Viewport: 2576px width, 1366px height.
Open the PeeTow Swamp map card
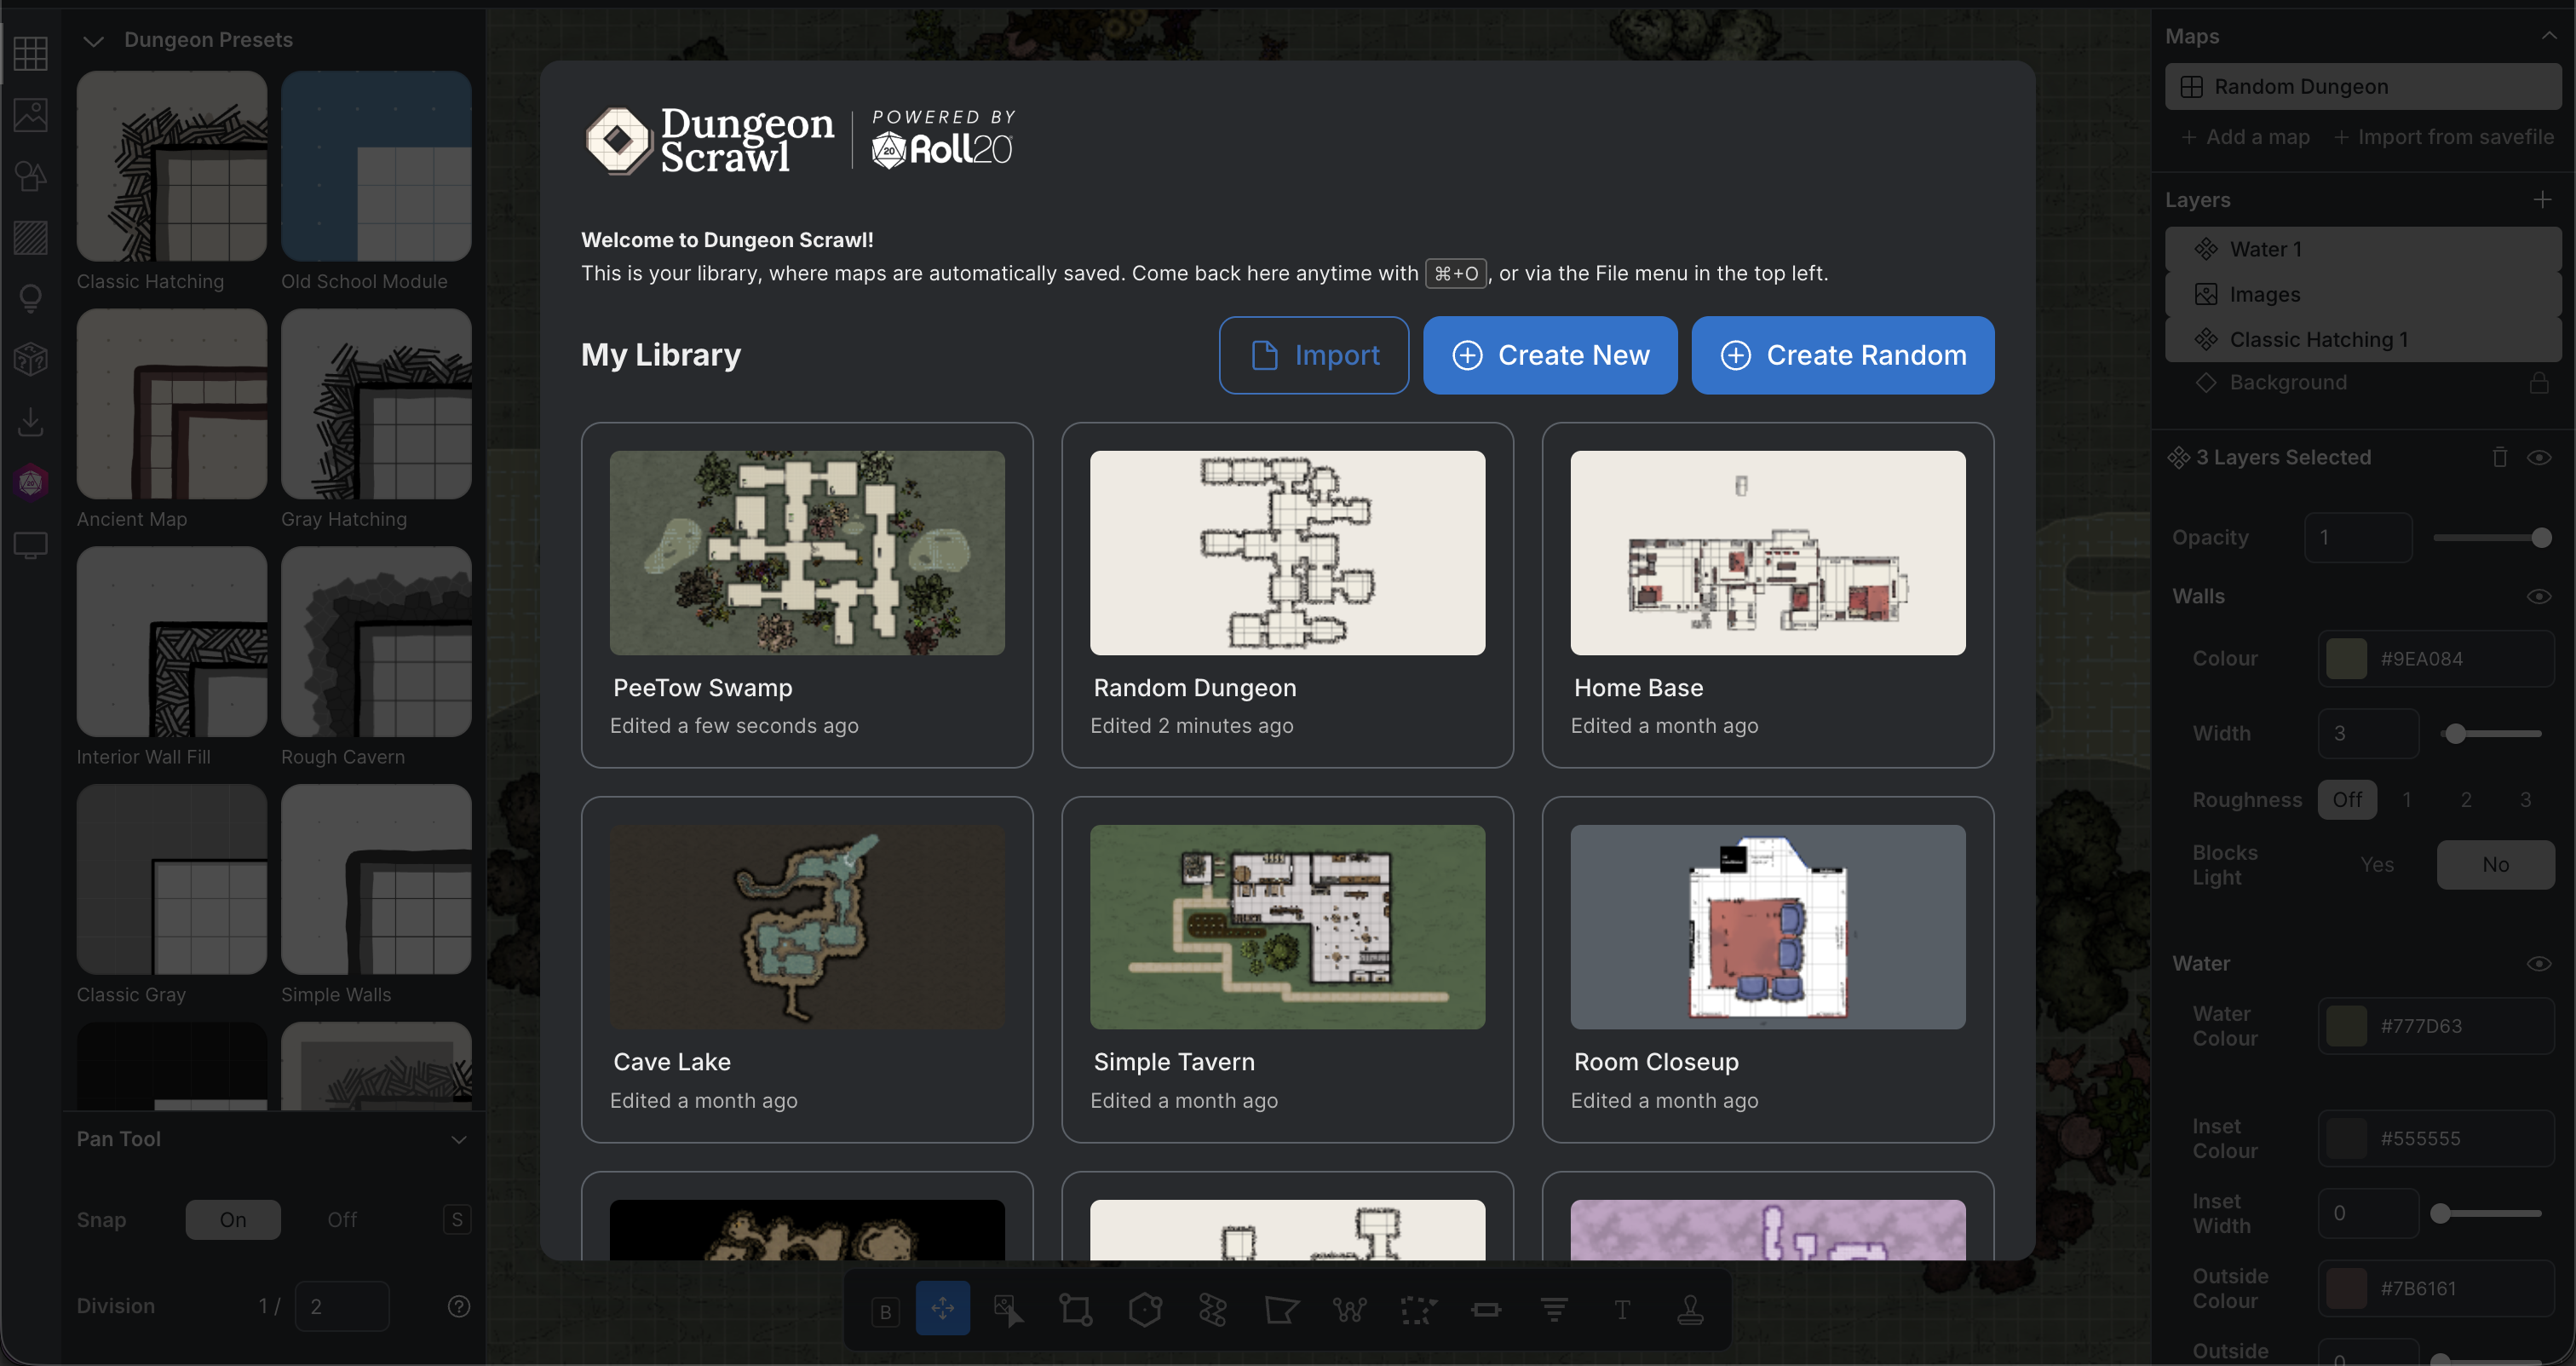tap(807, 595)
